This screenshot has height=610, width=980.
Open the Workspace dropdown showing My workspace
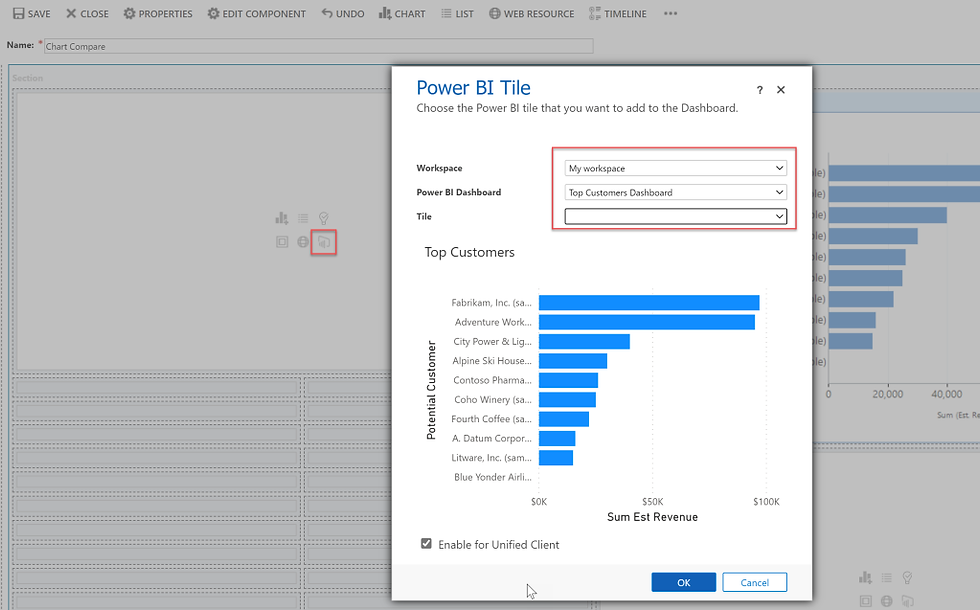tap(676, 168)
